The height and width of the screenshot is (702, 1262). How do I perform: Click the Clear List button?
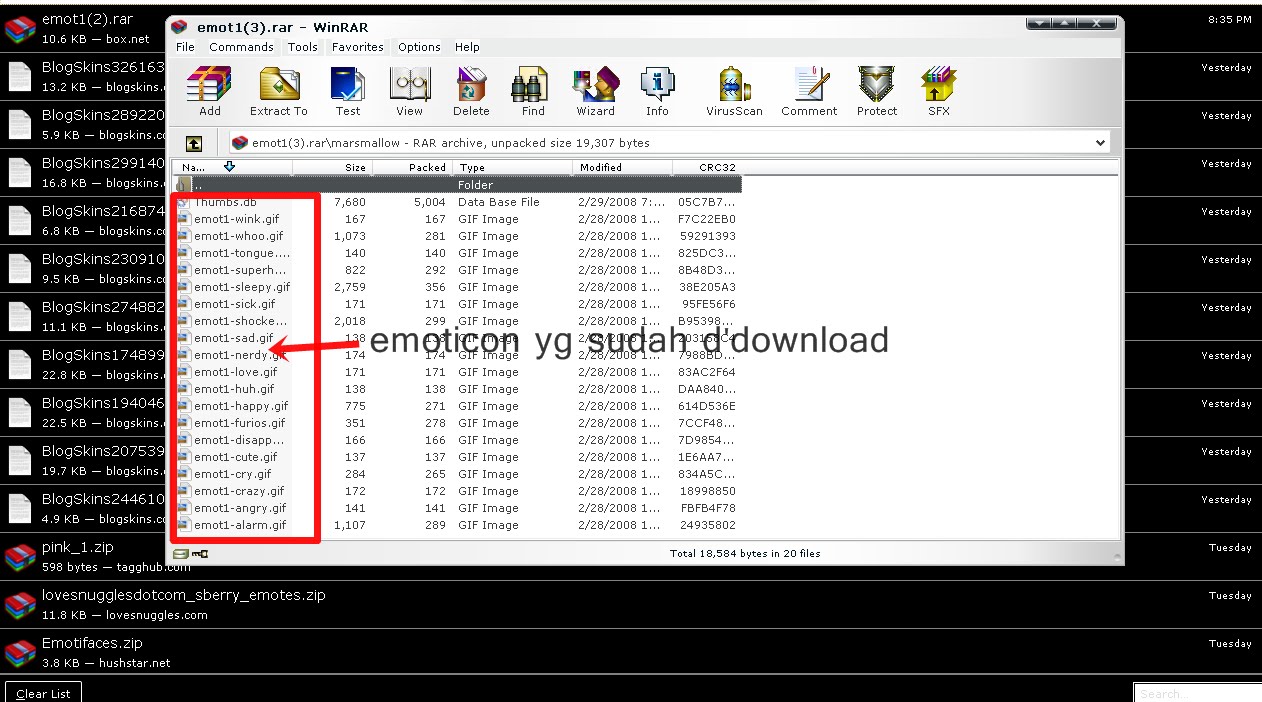coord(44,693)
